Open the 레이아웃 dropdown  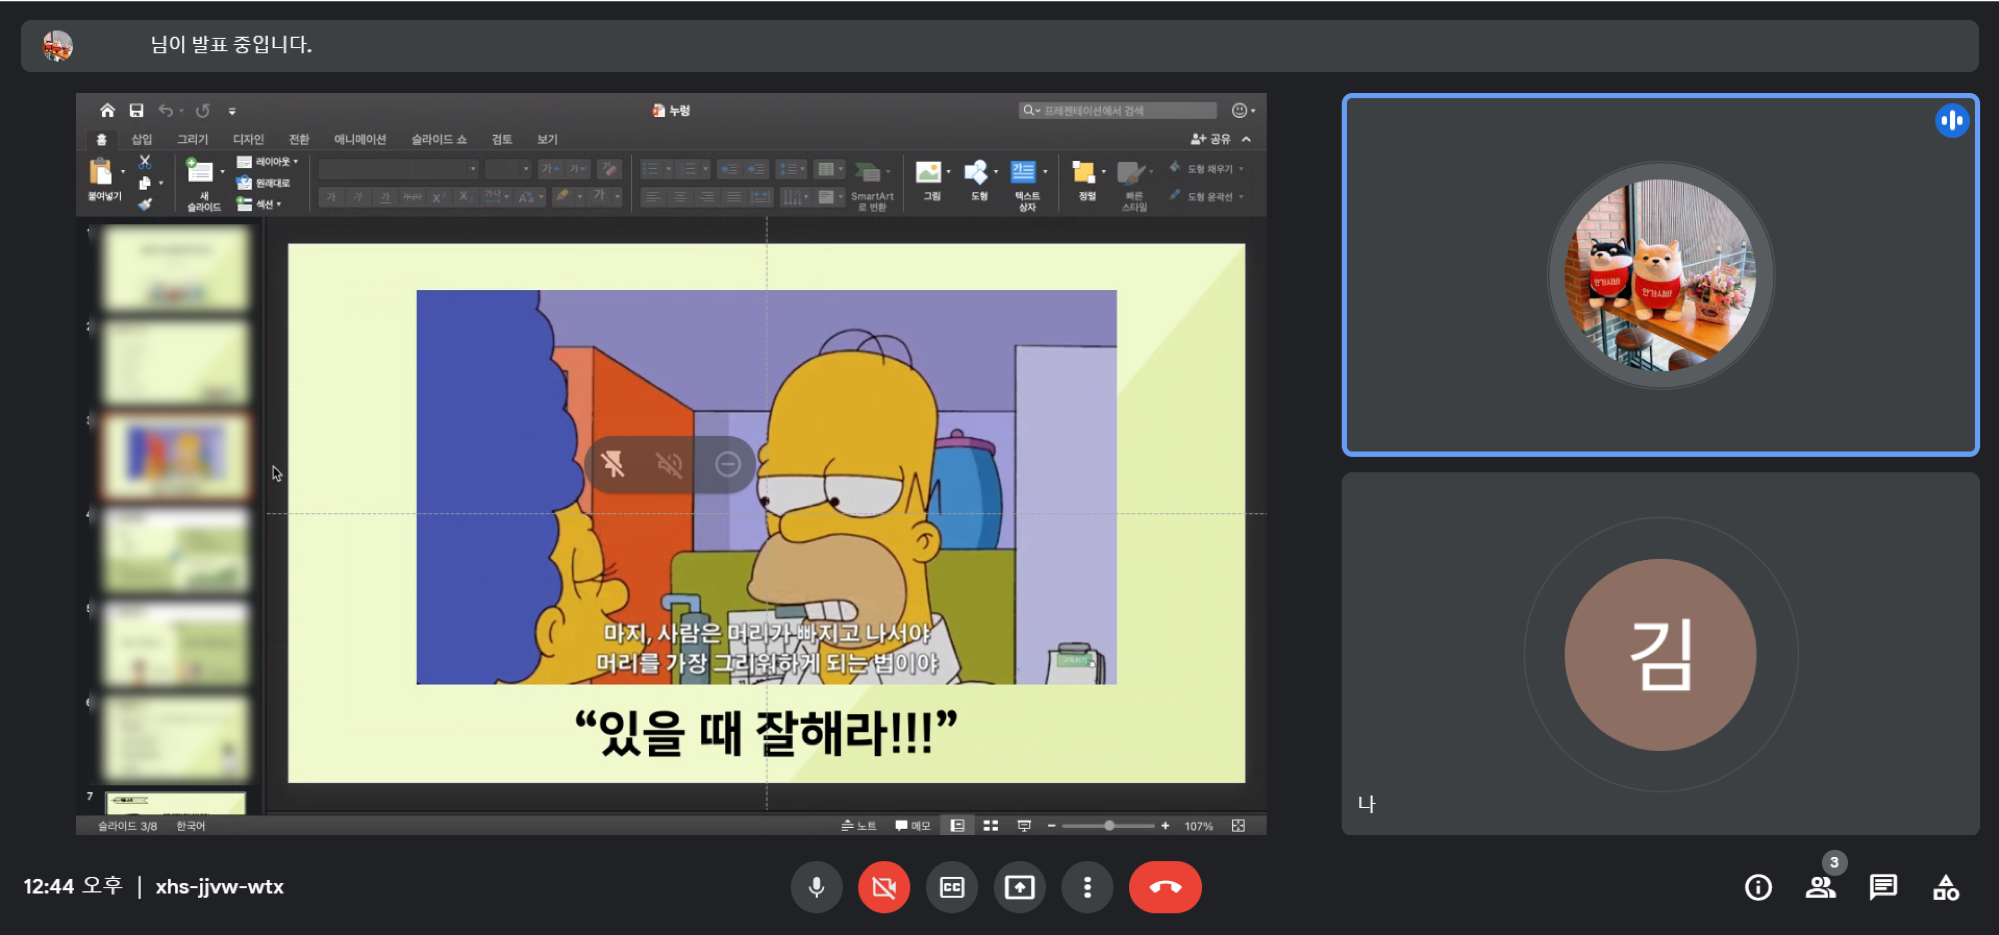(267, 162)
